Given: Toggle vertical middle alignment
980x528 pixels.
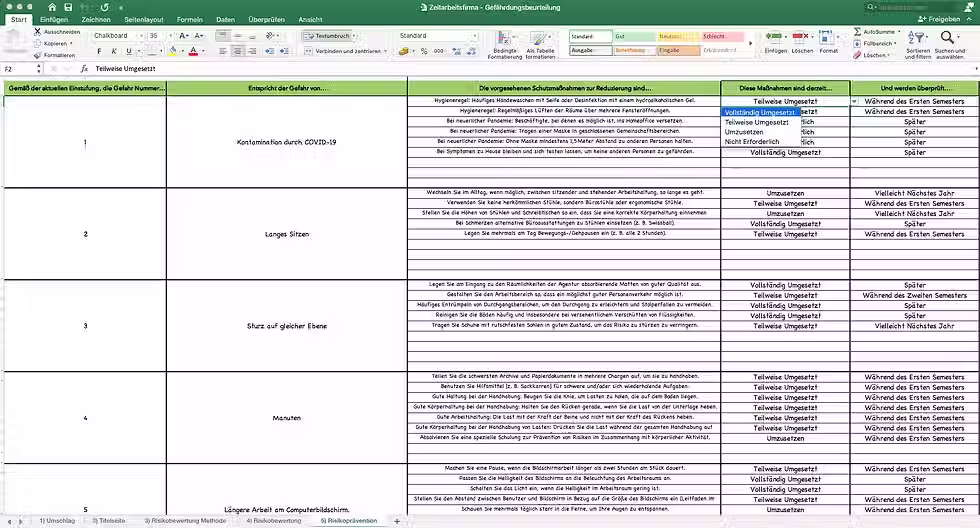Looking at the screenshot, I should point(238,36).
